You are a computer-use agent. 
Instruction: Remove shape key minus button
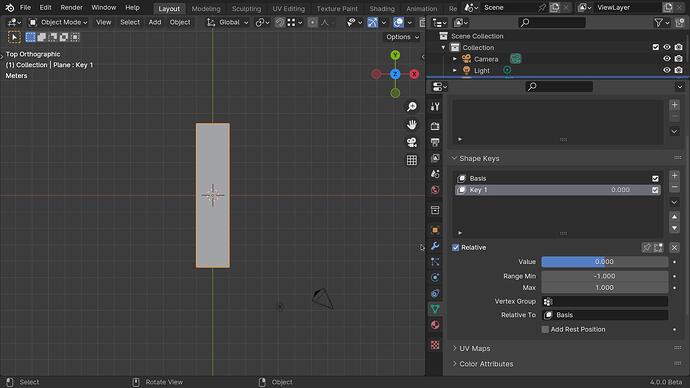pos(674,187)
